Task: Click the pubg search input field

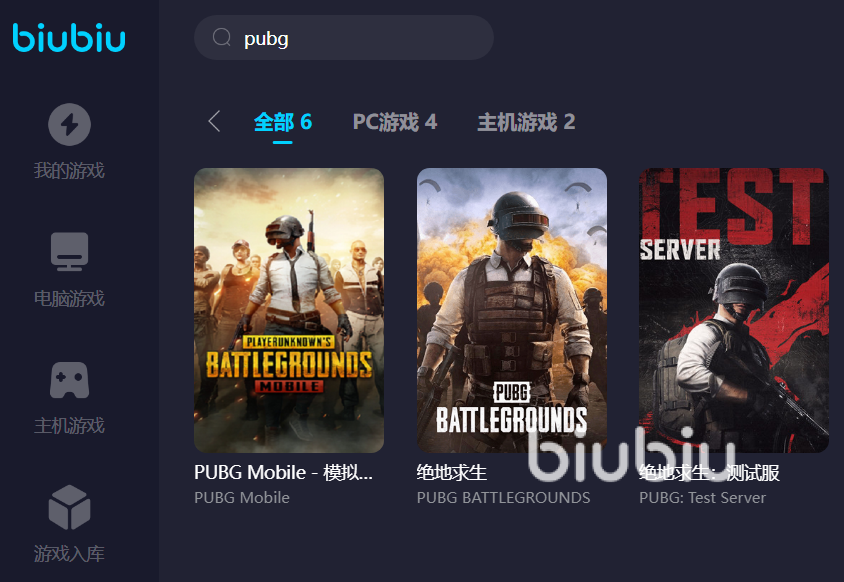Action: (x=344, y=38)
